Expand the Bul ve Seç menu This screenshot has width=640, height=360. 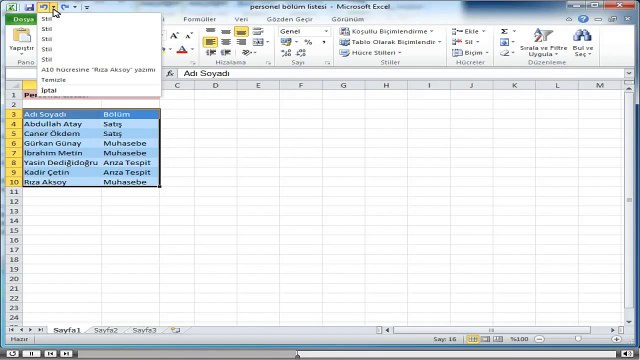(x=582, y=42)
